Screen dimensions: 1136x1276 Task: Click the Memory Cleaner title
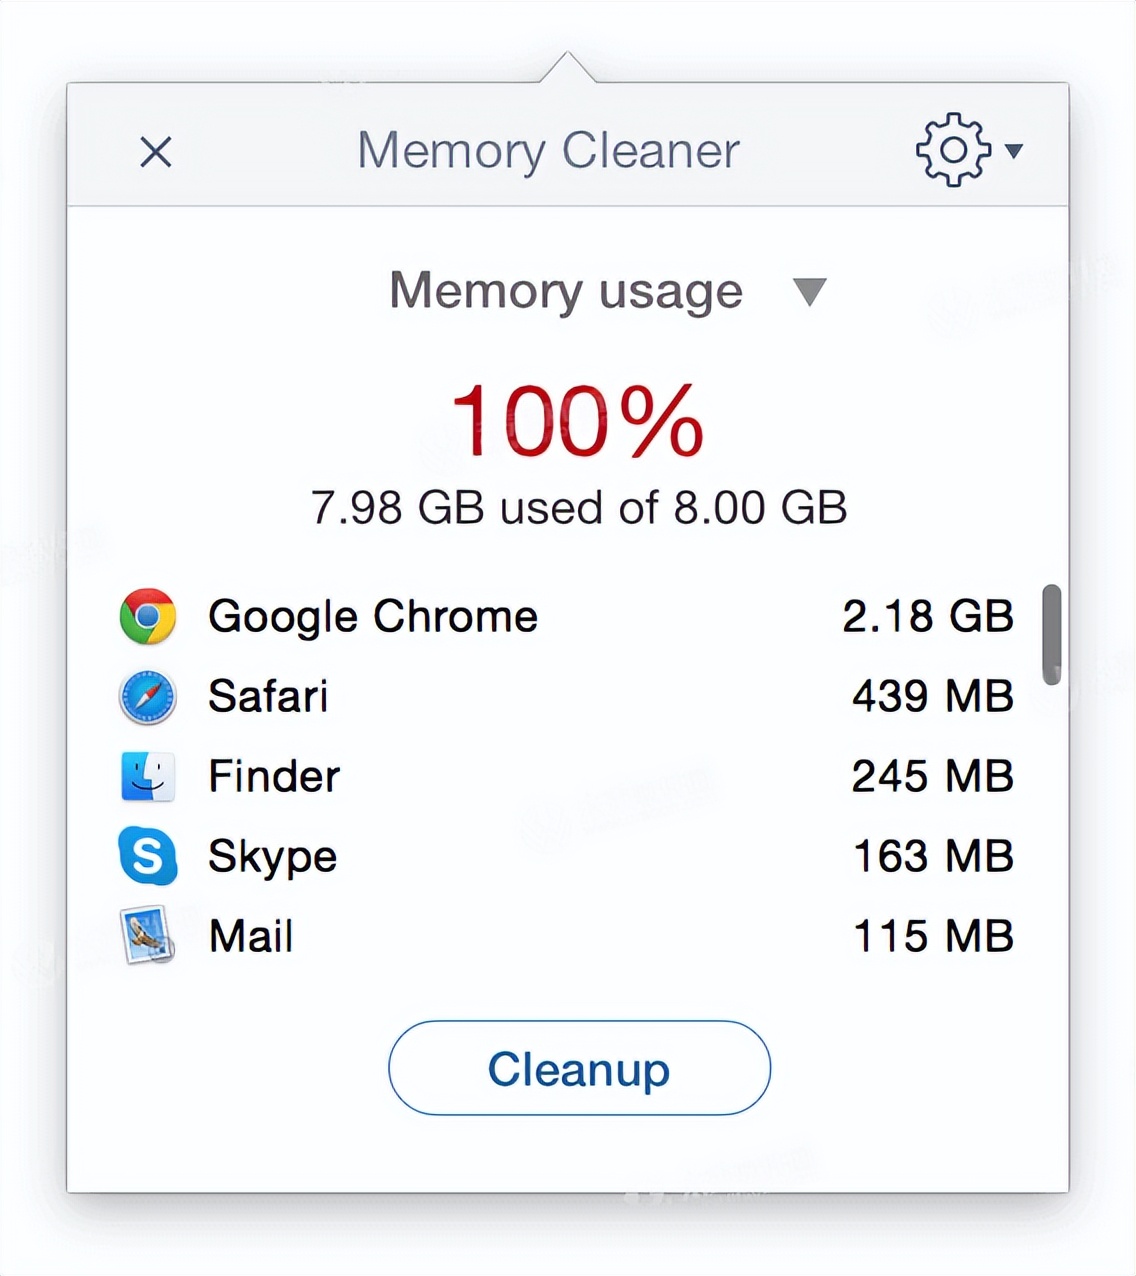click(x=548, y=151)
